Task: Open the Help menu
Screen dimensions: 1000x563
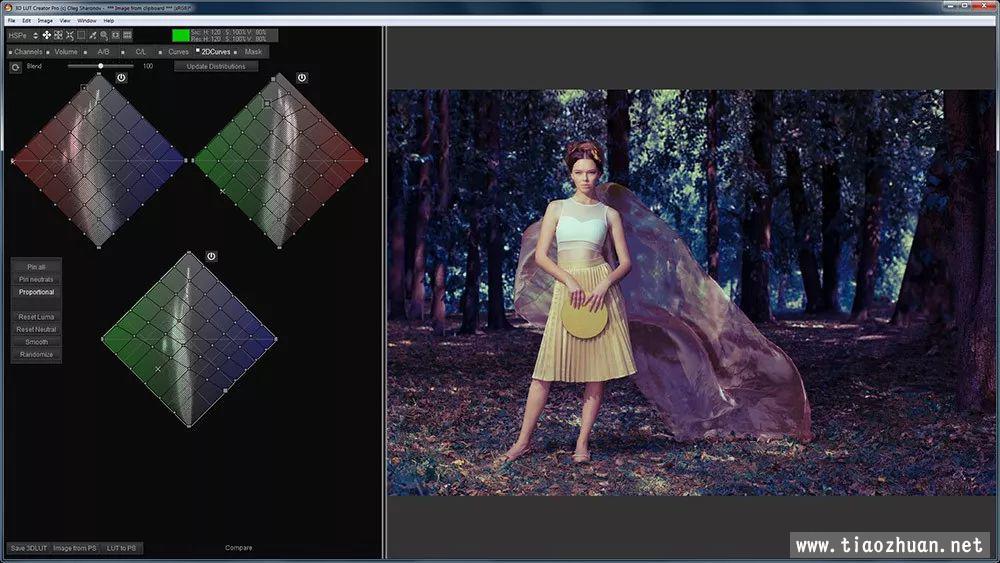Action: 108,20
